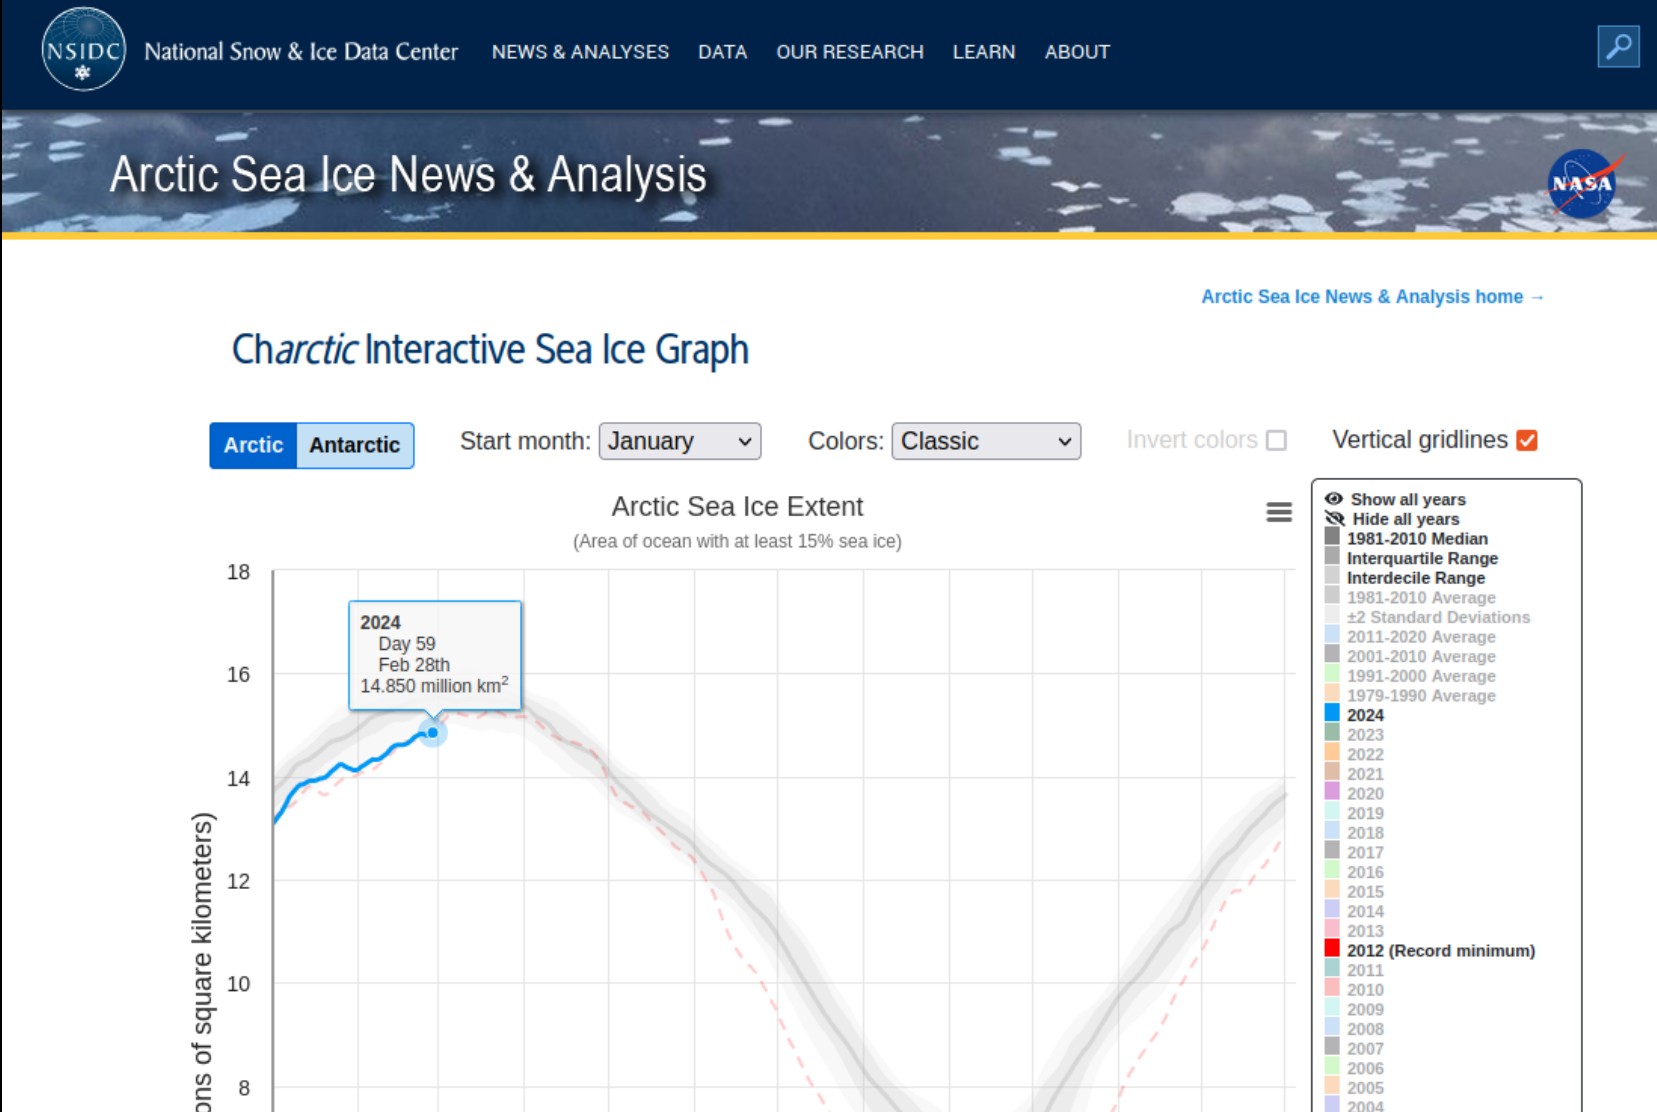Show the 2007 year series
The image size is (1657, 1112).
coord(1365,1049)
